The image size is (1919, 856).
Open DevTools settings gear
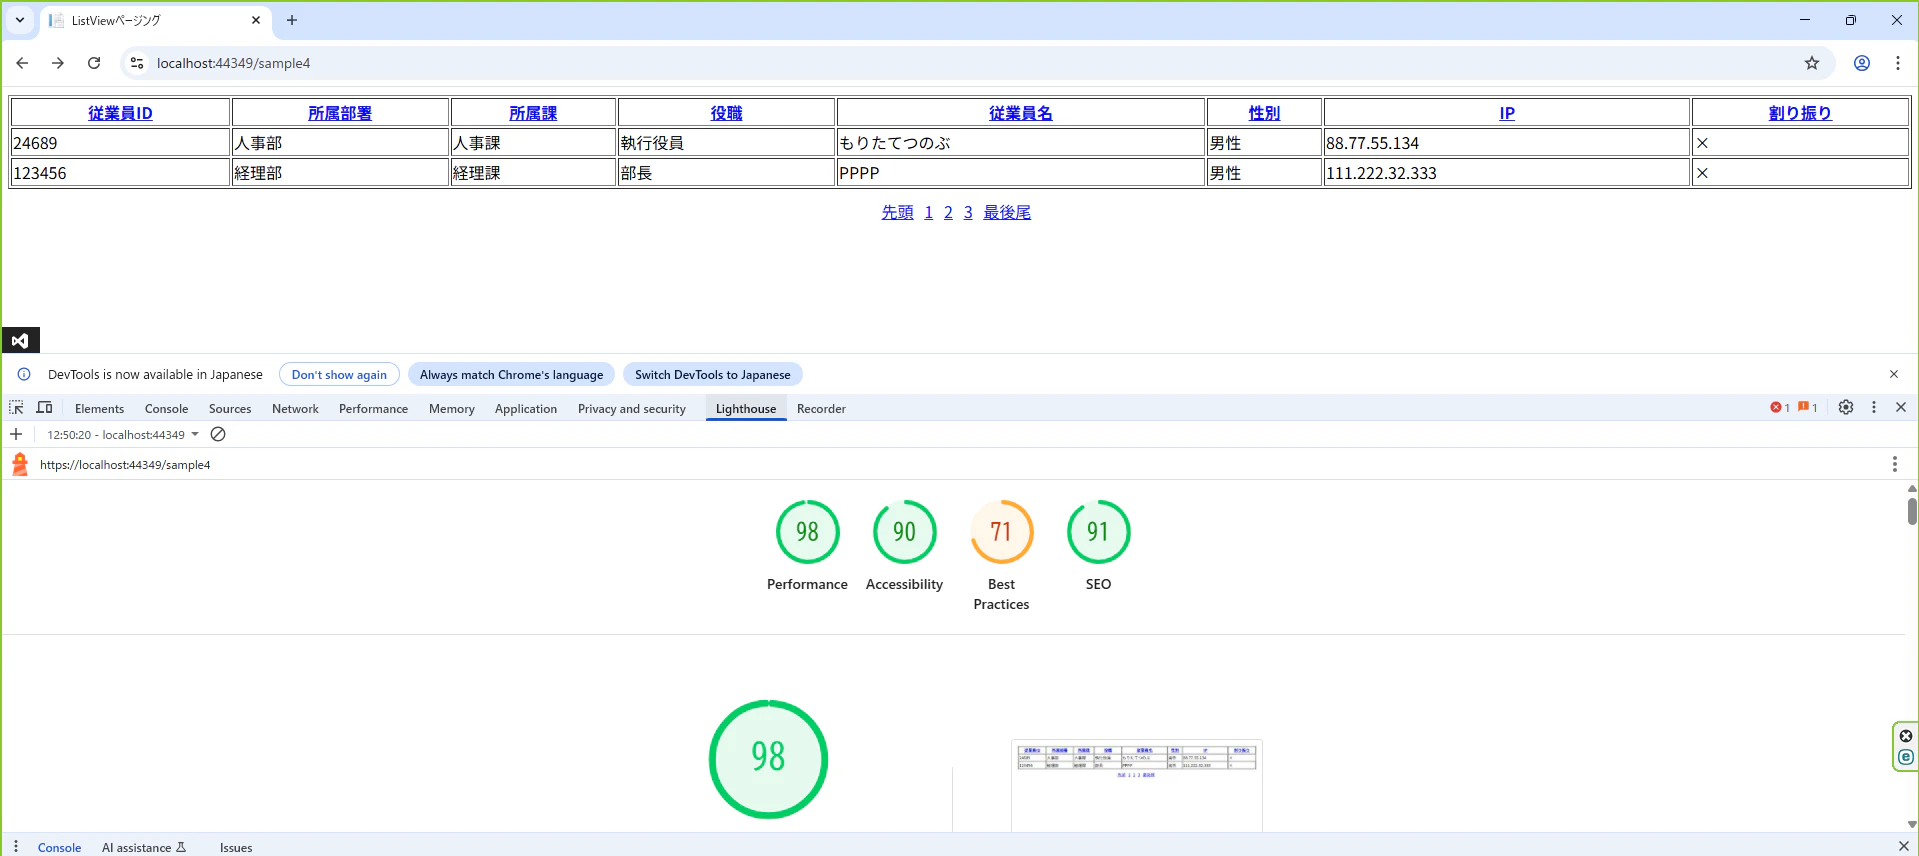(1846, 407)
